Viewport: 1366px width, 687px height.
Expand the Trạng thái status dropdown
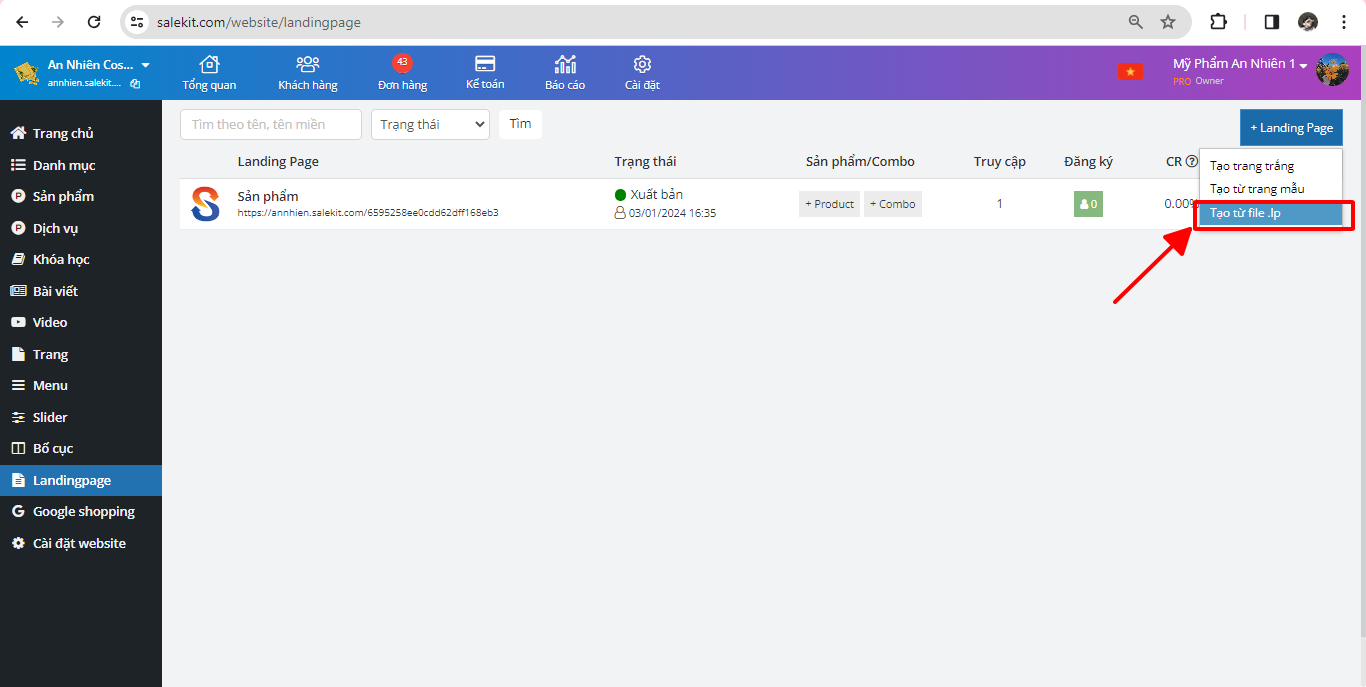pos(430,125)
